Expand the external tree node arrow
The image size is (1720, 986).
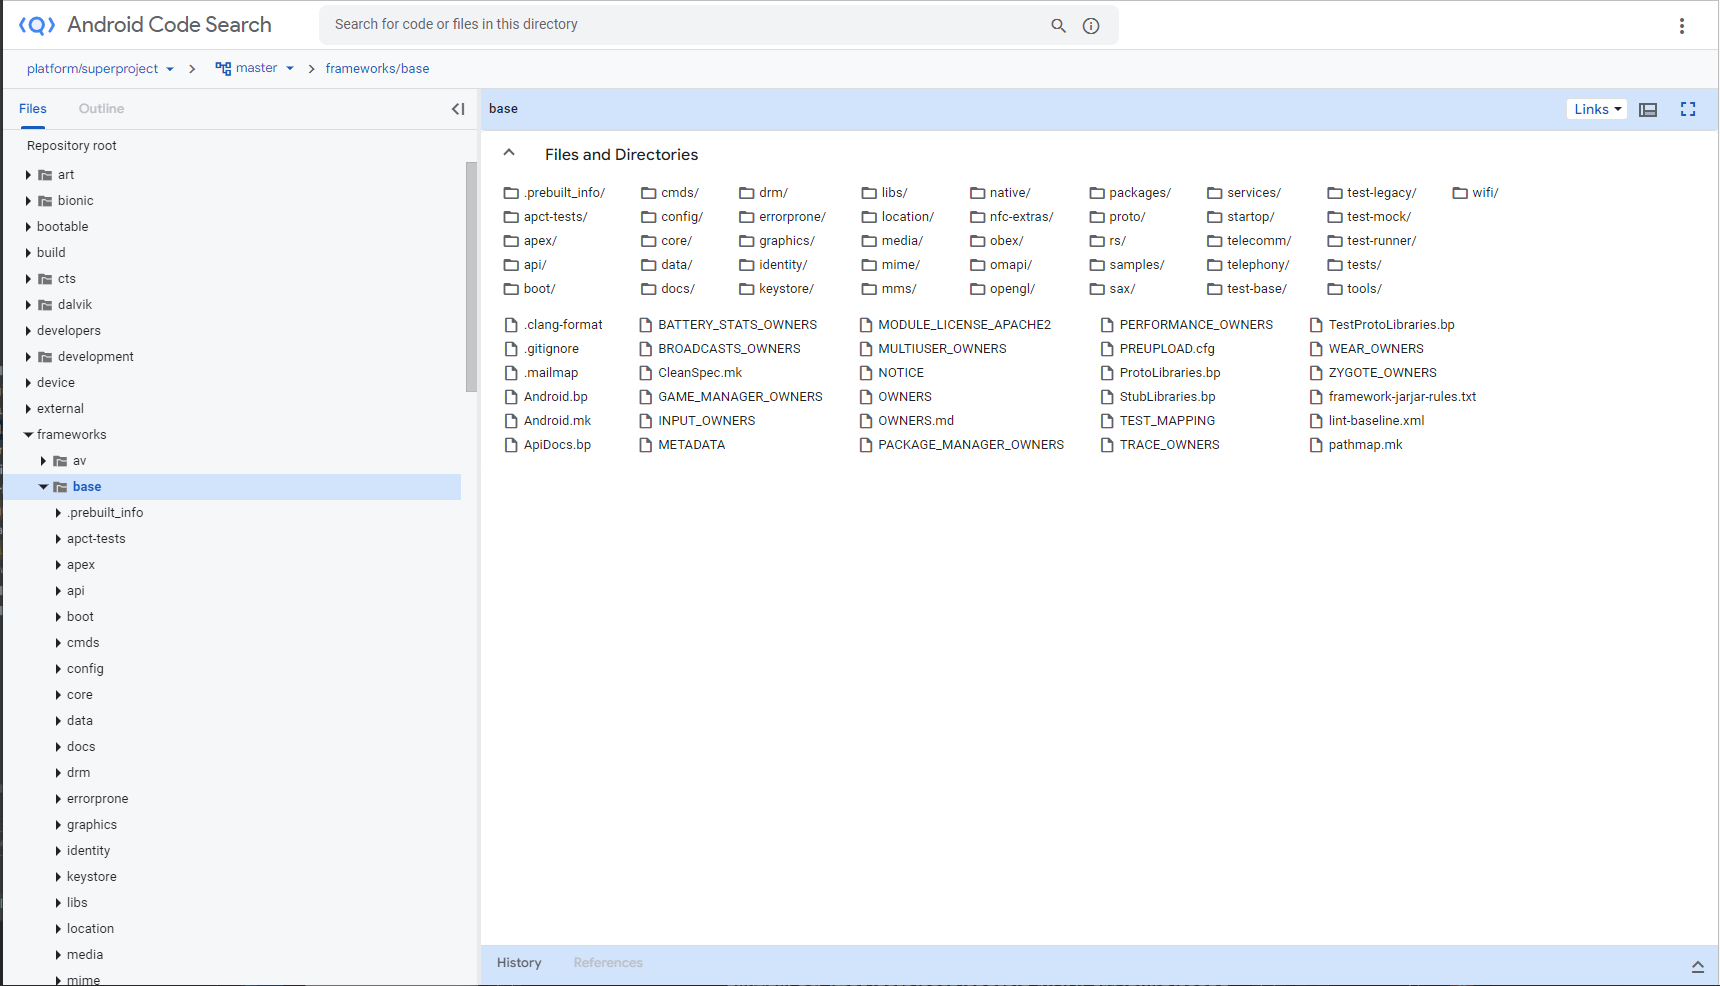(28, 409)
